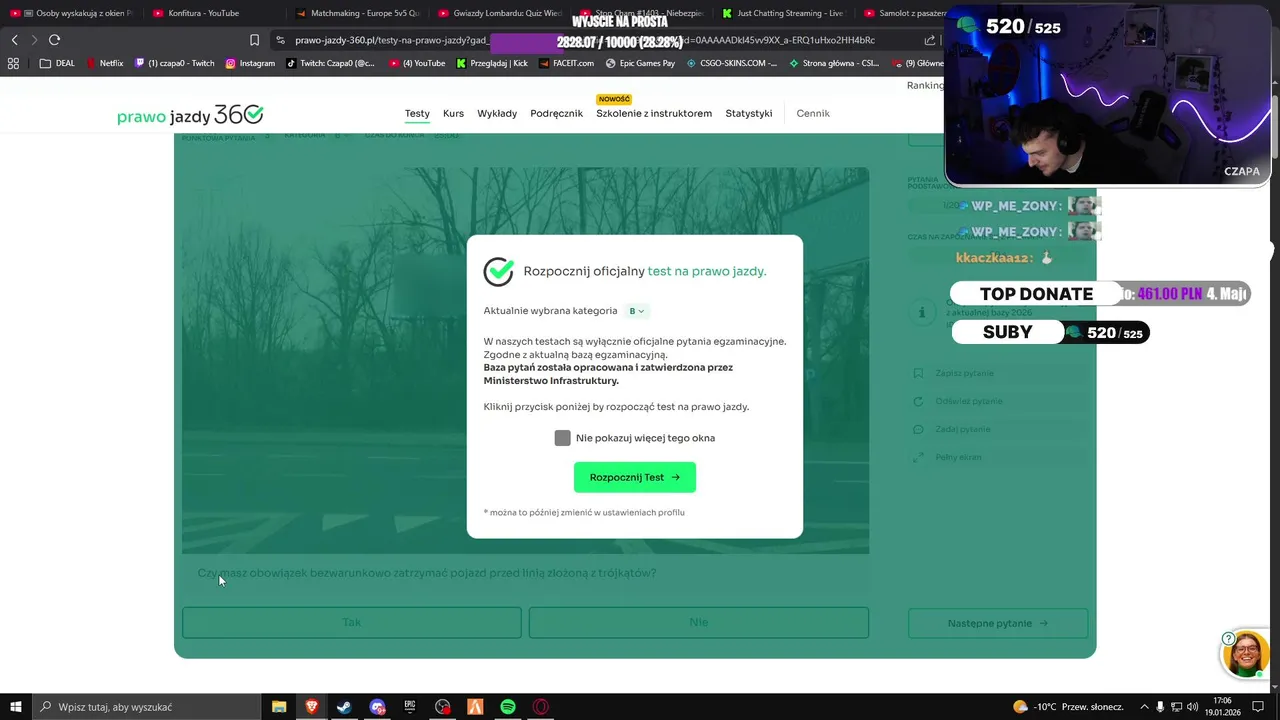Image resolution: width=1280 pixels, height=720 pixels.
Task: Open Spotify from taskbar
Action: pos(508,707)
